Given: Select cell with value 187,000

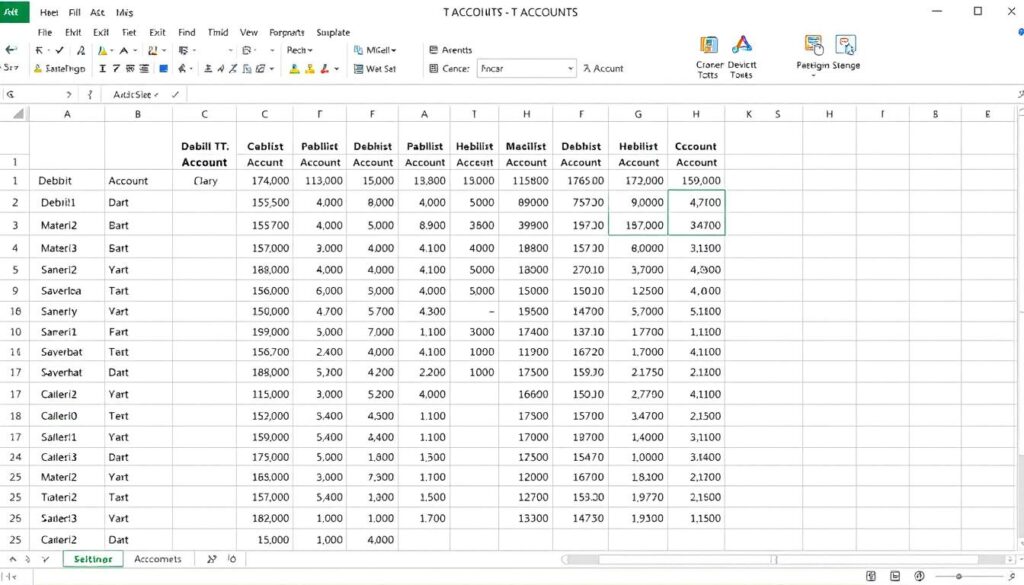Looking at the screenshot, I should [638, 225].
